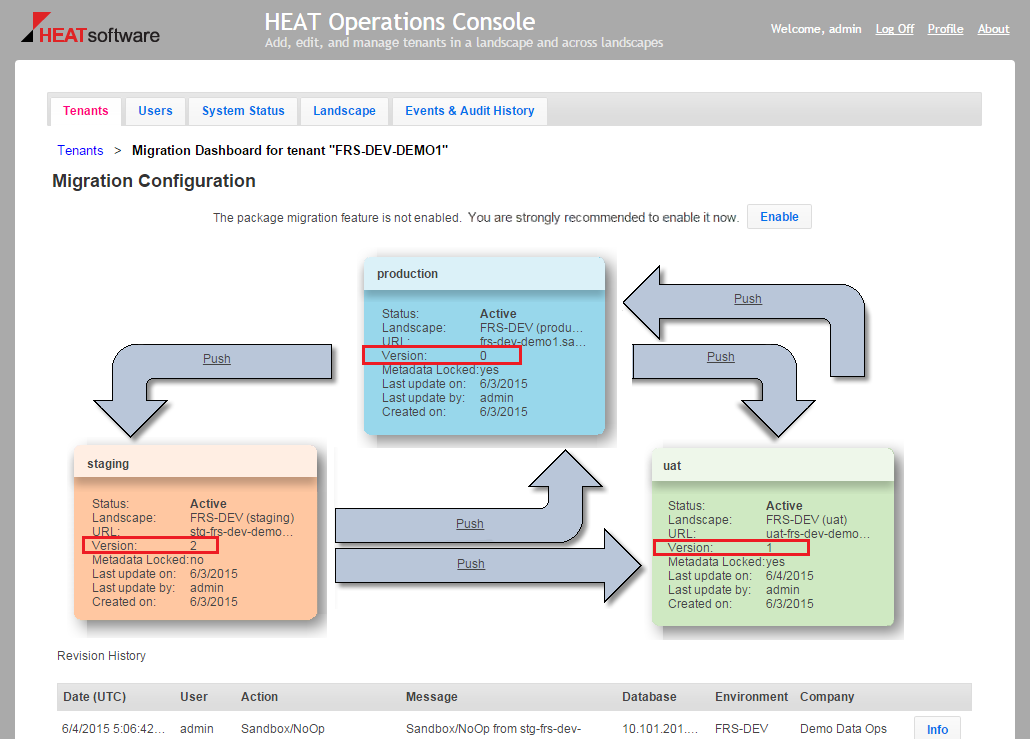
Task: Click the Environment column header
Action: point(751,697)
